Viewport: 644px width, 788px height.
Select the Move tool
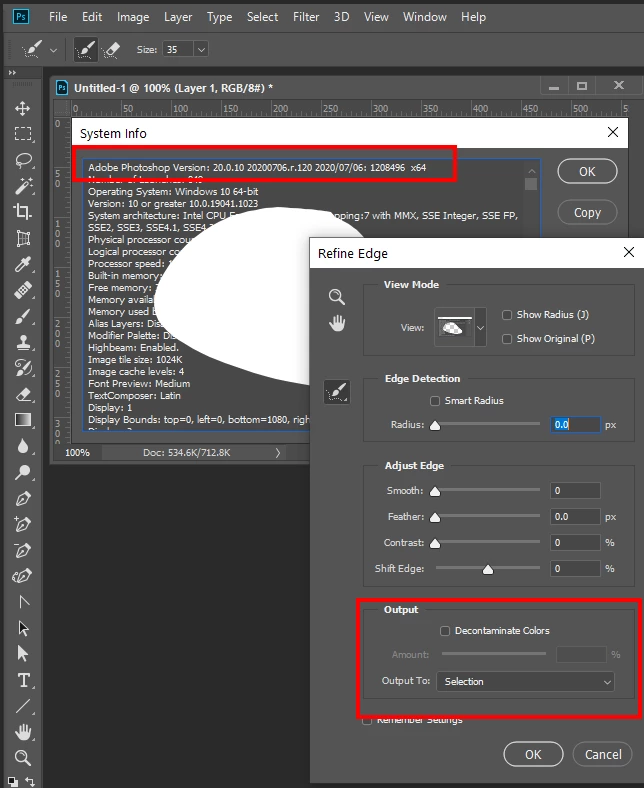23,109
